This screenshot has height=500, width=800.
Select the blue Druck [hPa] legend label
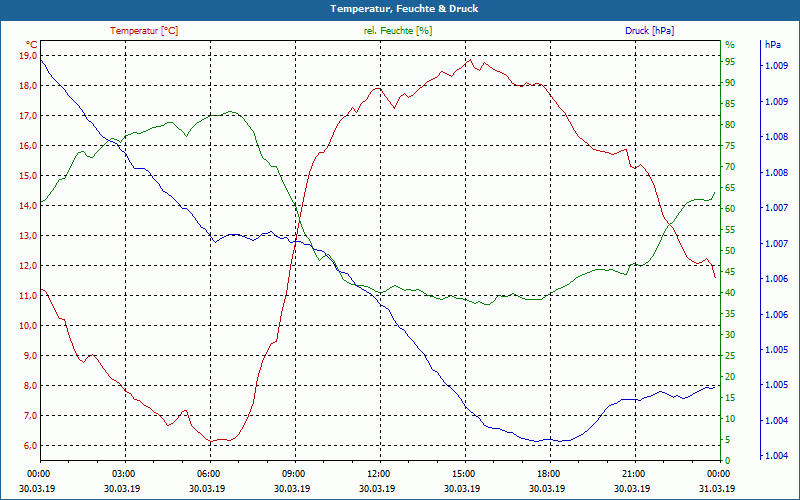649,31
